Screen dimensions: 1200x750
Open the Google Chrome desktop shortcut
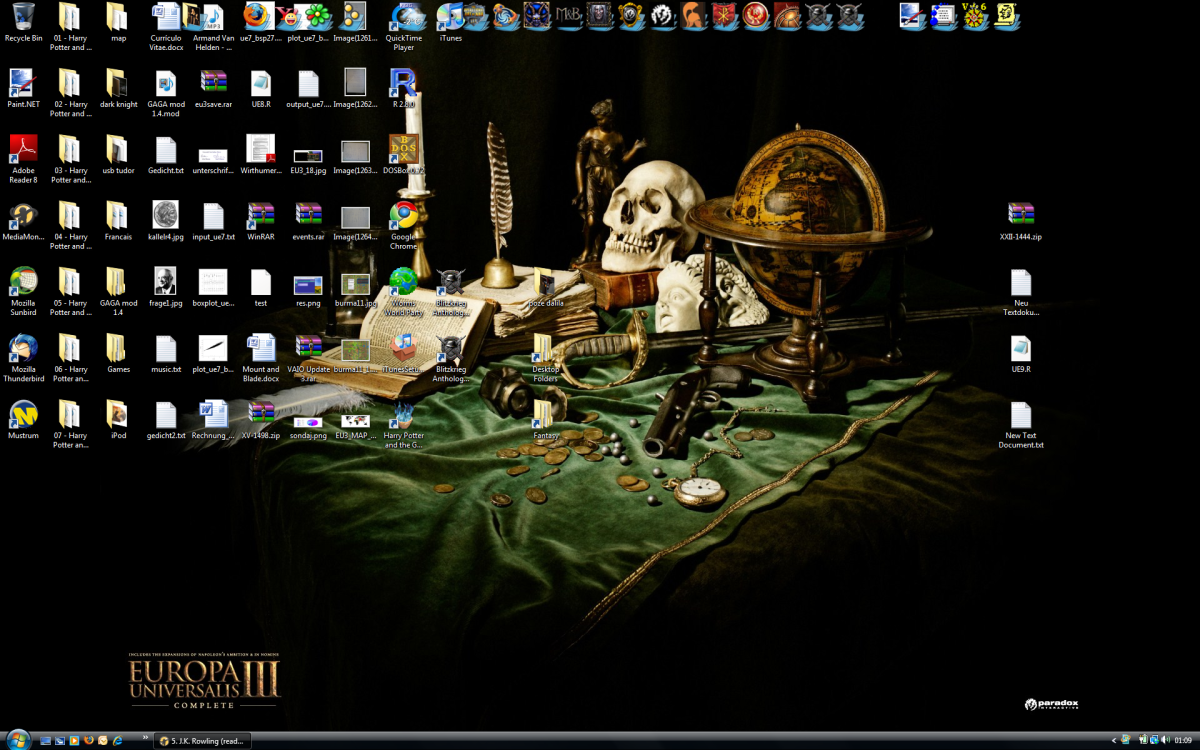click(x=403, y=217)
